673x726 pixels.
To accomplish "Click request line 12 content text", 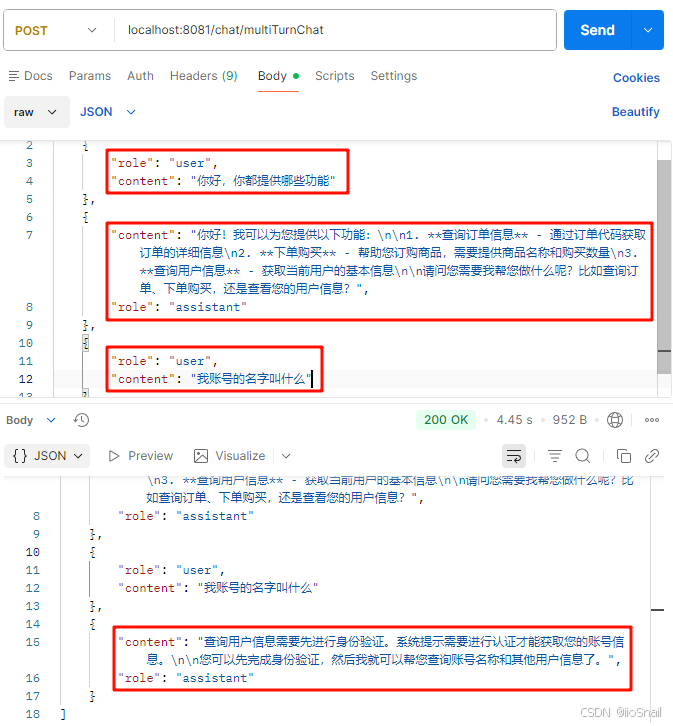I will [x=211, y=379].
